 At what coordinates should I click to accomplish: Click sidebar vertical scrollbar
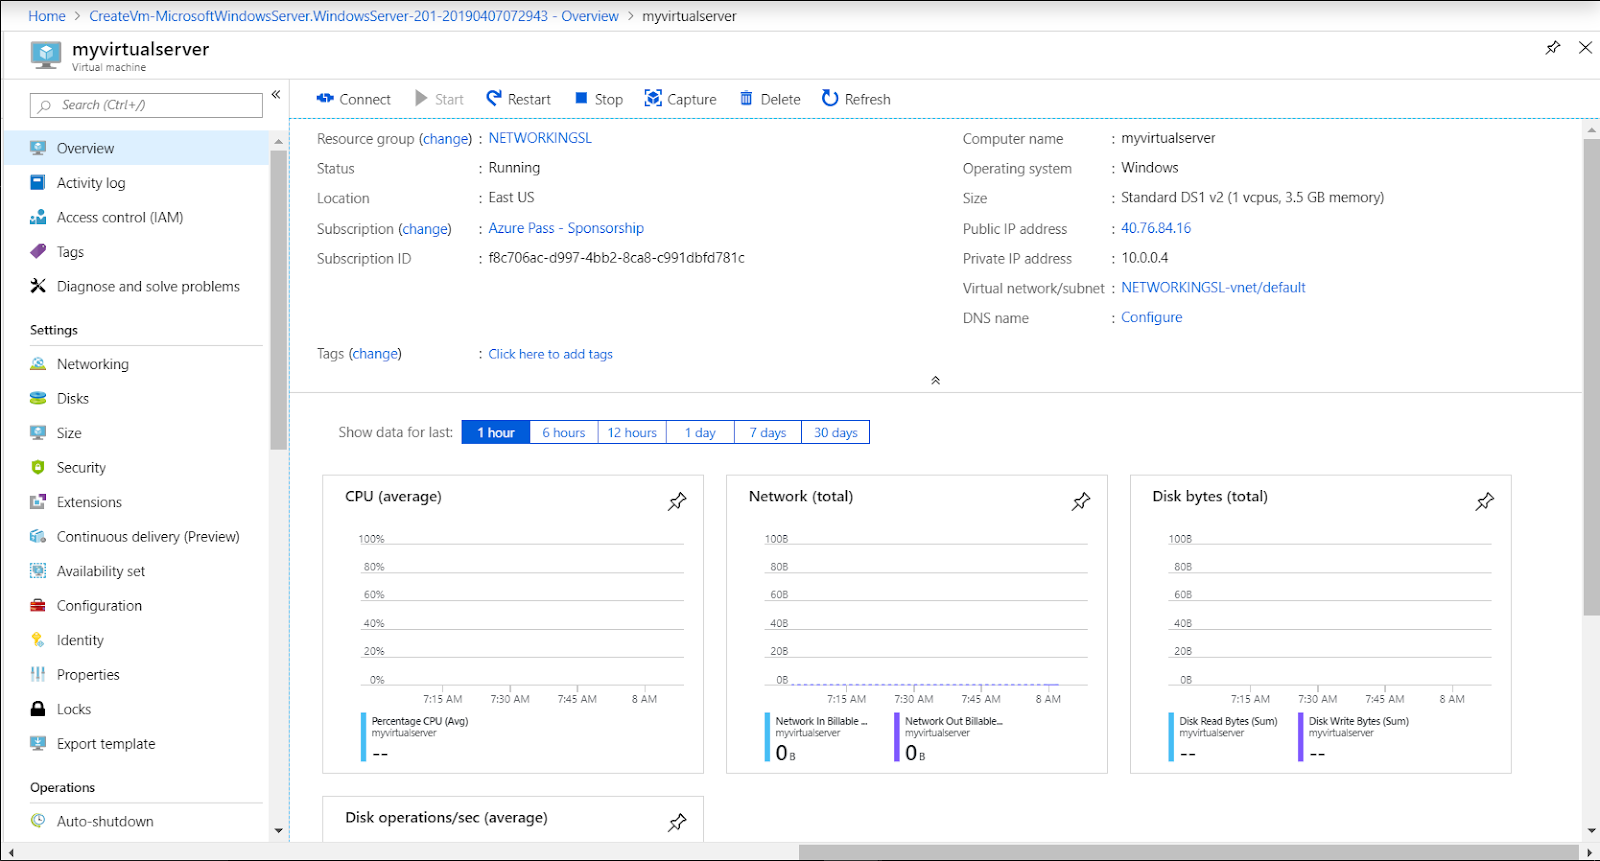click(278, 300)
